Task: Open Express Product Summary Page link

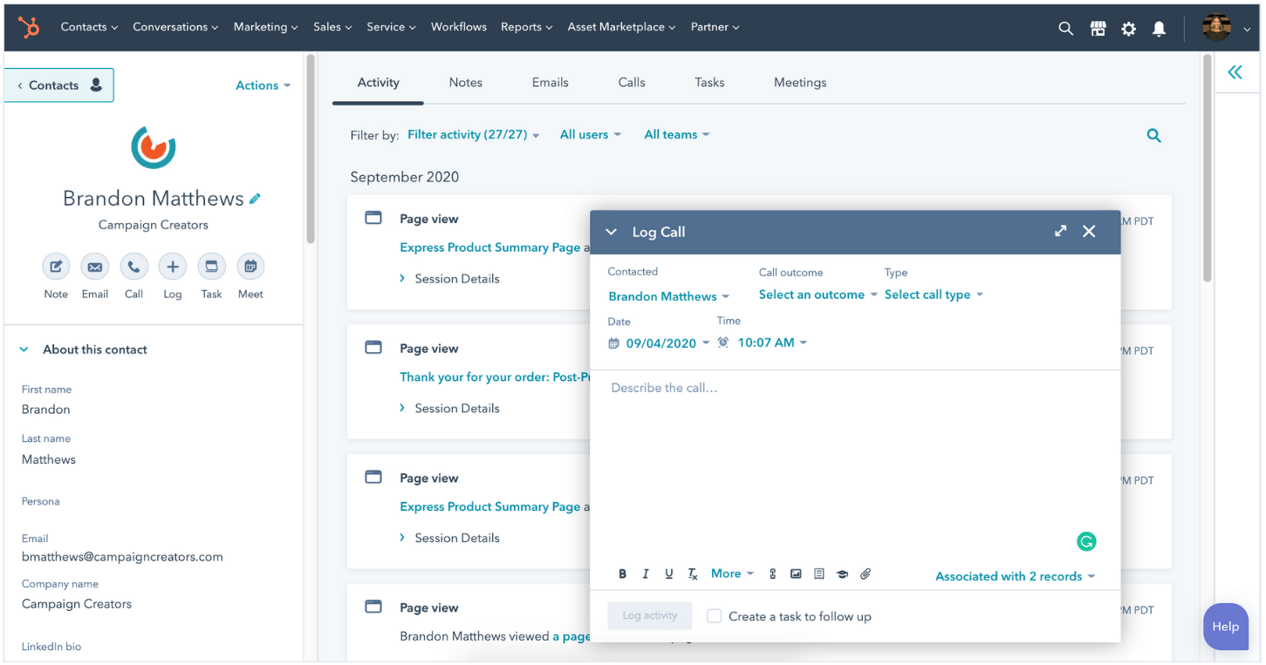Action: pos(488,247)
